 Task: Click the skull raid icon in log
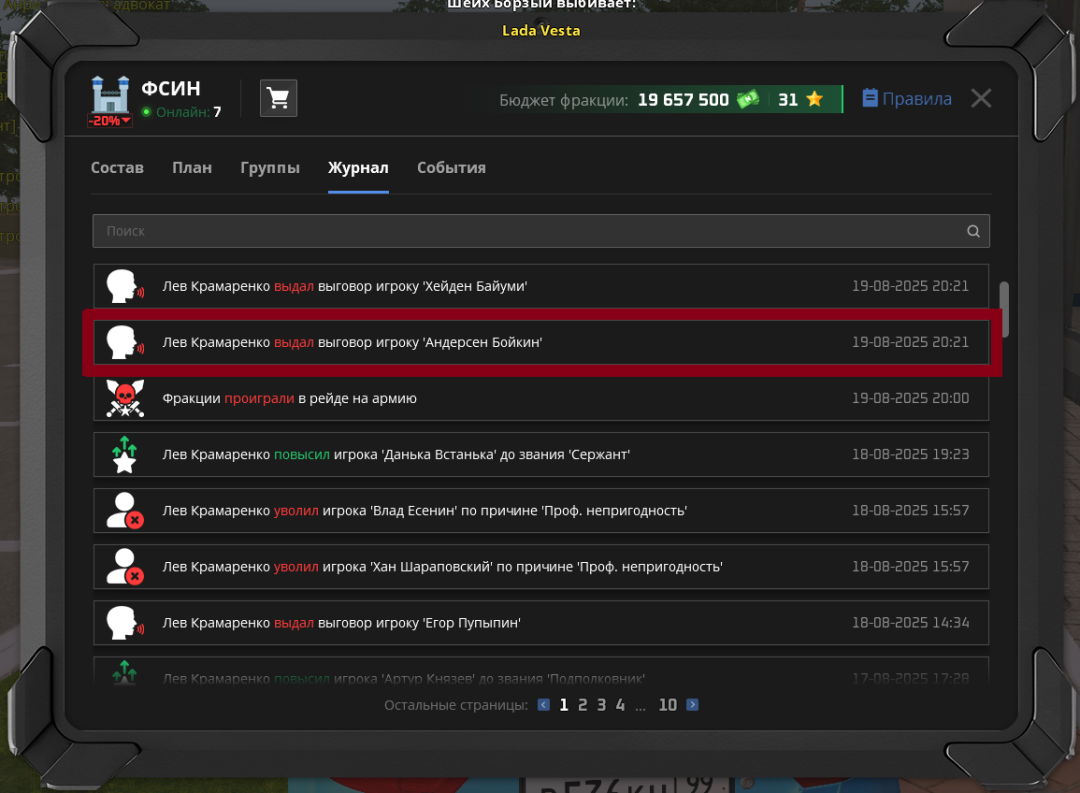click(124, 398)
